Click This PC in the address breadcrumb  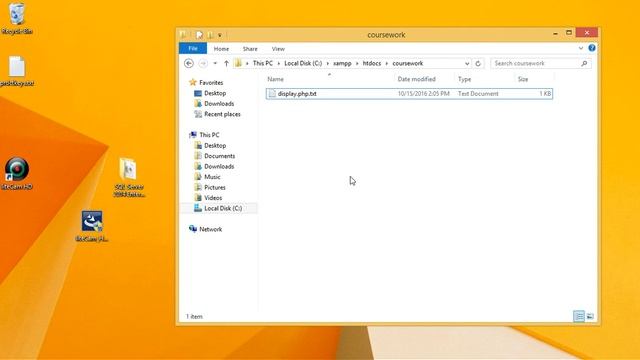click(262, 63)
